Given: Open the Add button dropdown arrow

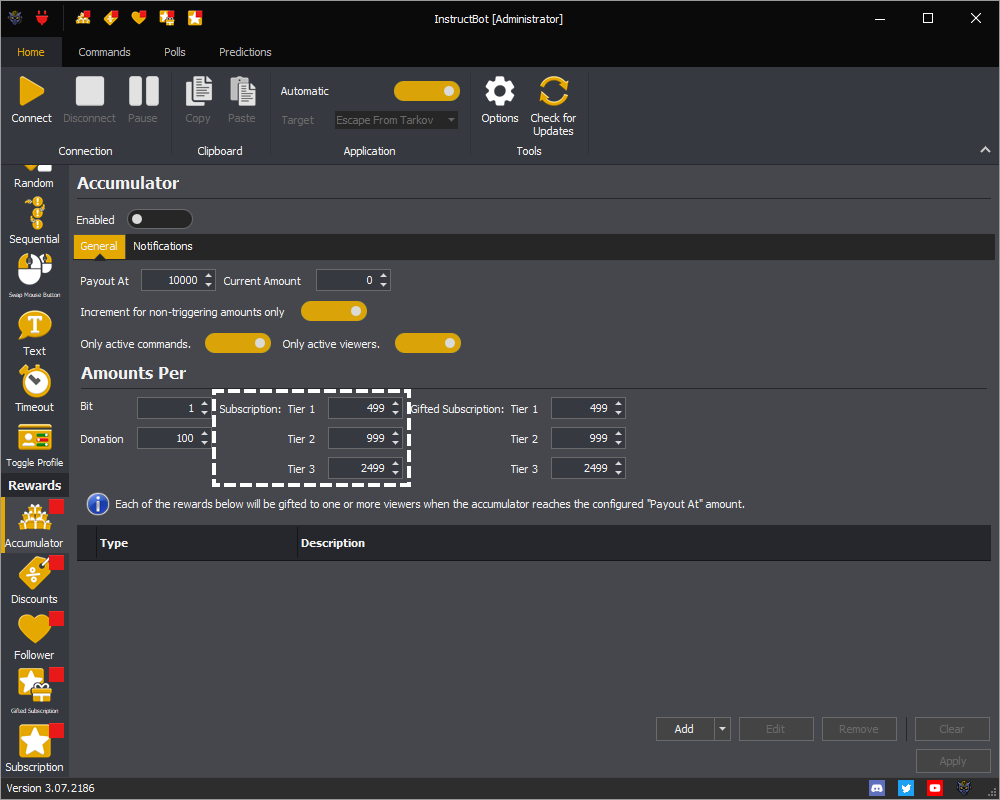Looking at the screenshot, I should click(723, 729).
